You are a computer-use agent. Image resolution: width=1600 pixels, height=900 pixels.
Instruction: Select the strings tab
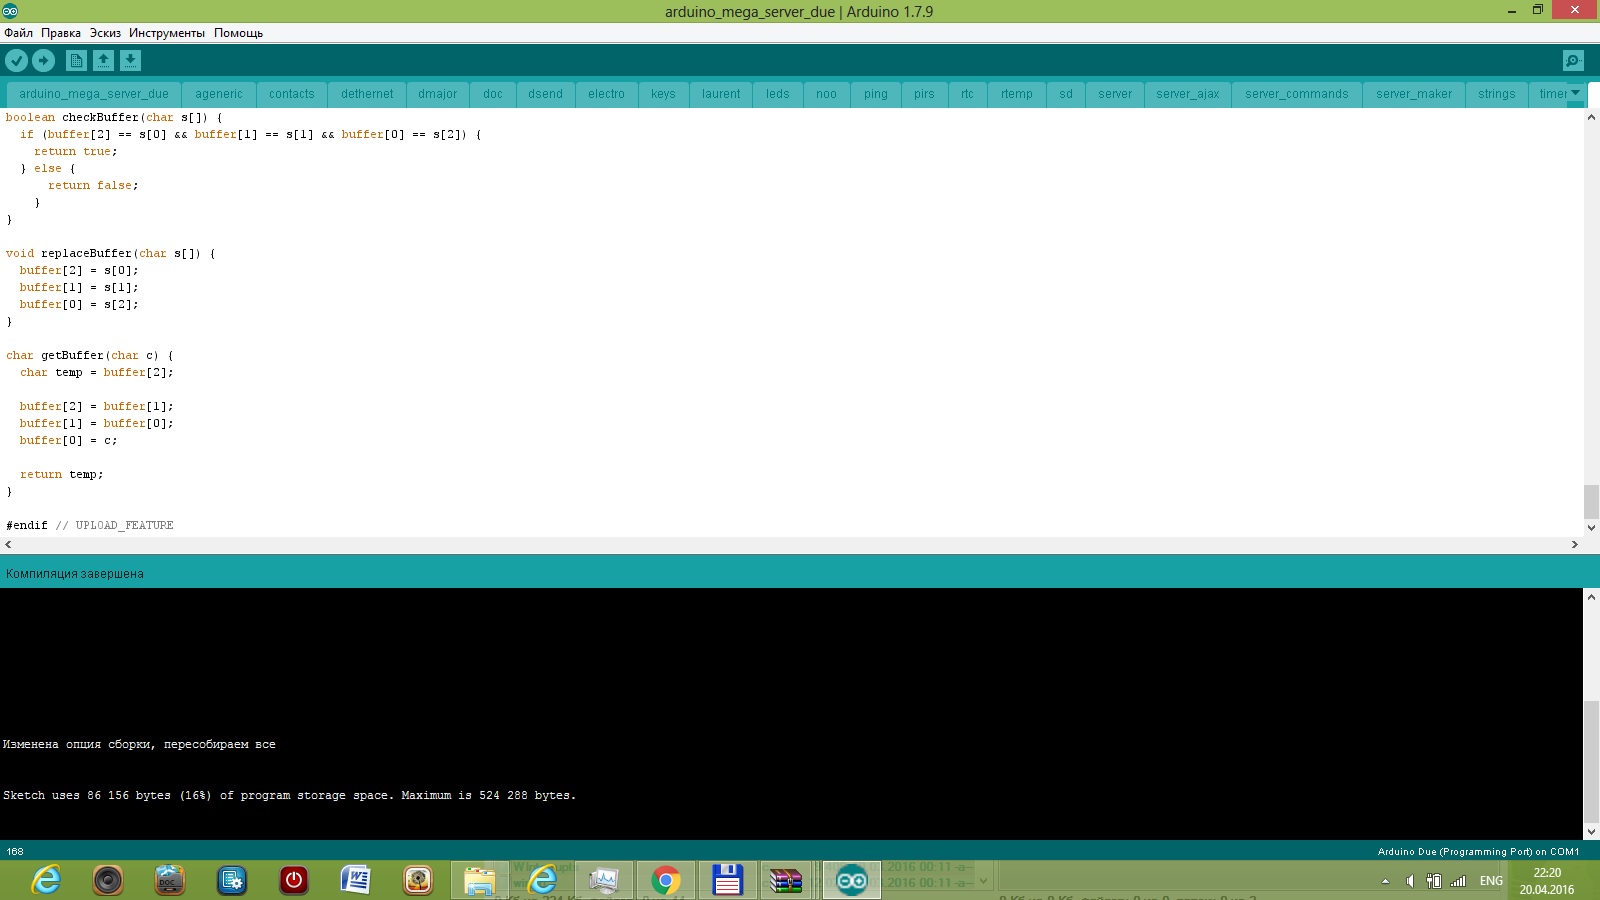1497,94
